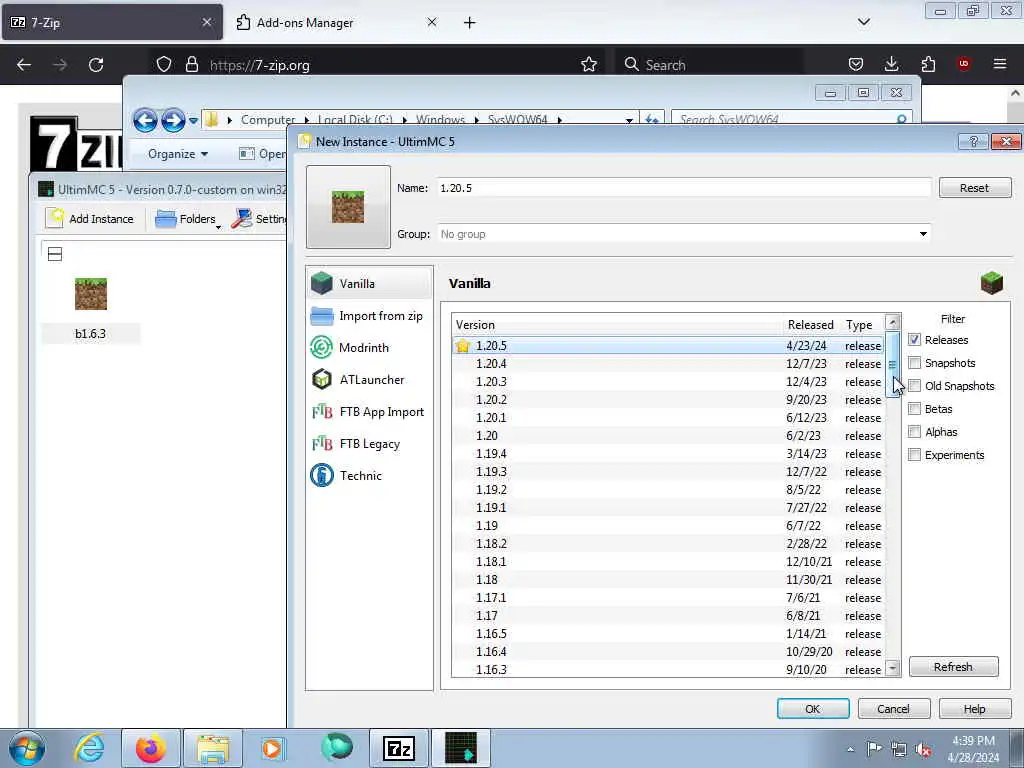Viewport: 1024px width, 768px height.
Task: Select version 1.20.4 row
Action: pos(668,364)
